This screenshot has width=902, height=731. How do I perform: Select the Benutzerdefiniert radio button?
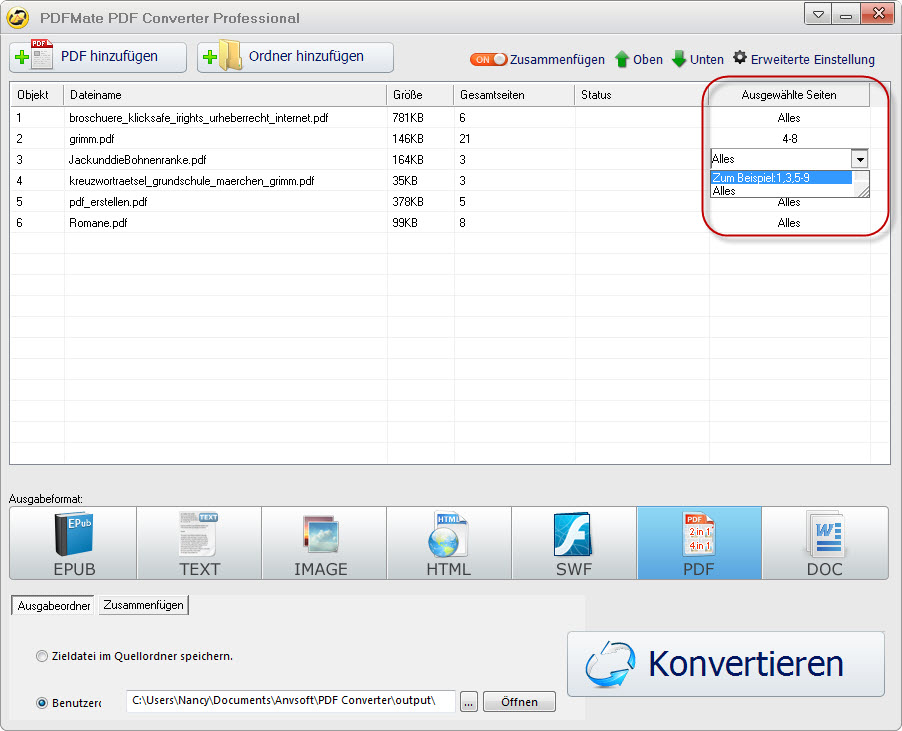pyautogui.click(x=41, y=703)
